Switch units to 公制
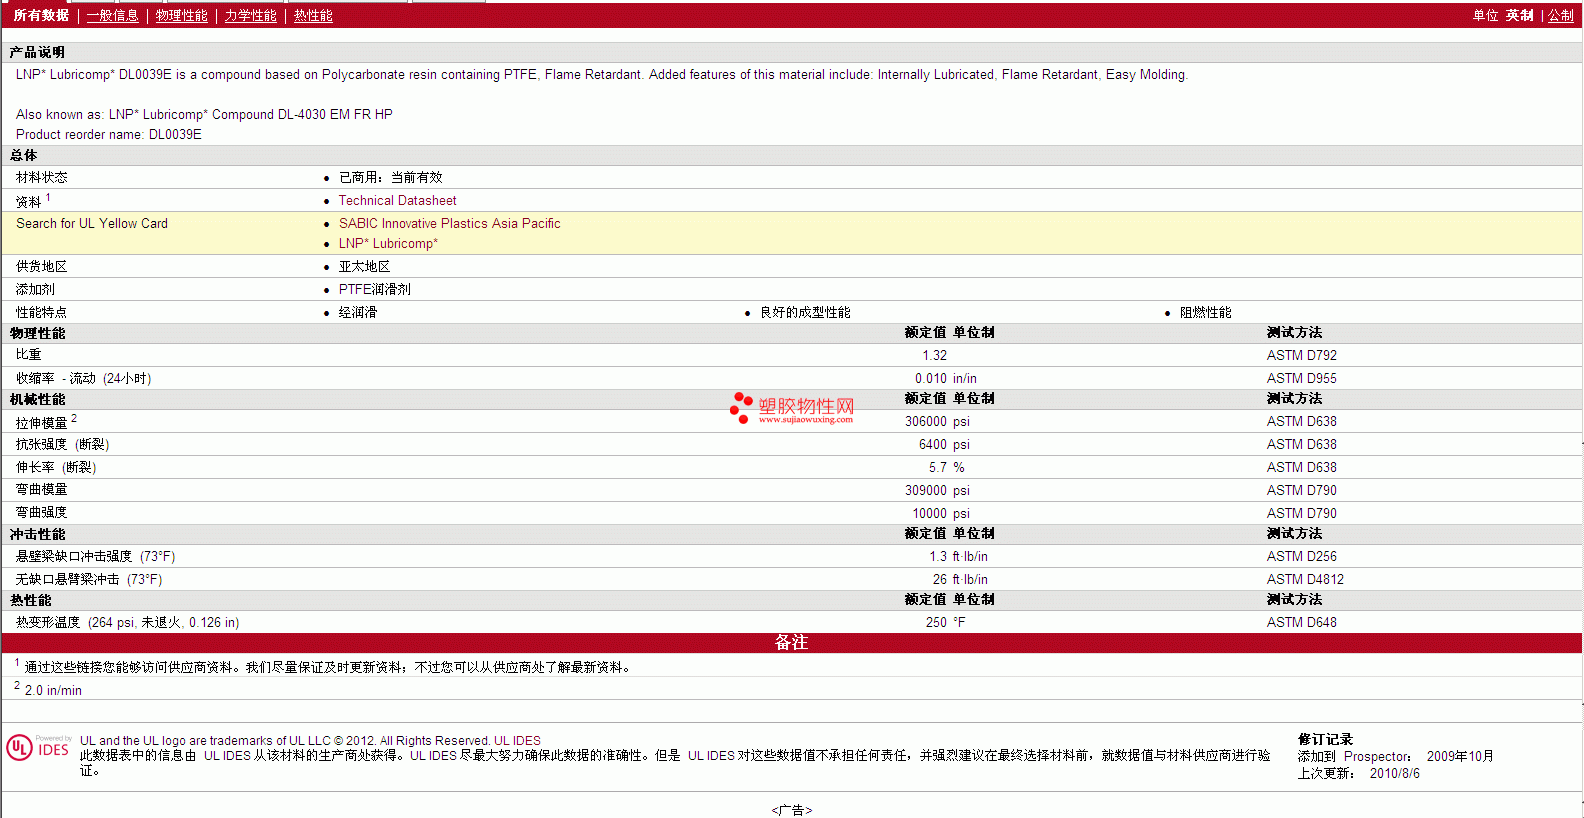The image size is (1584, 818). 1561,15
